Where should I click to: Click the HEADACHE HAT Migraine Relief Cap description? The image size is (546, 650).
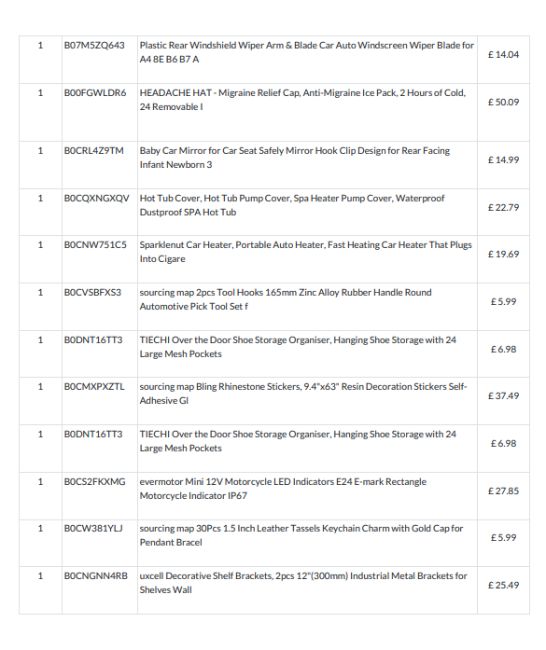point(303,99)
